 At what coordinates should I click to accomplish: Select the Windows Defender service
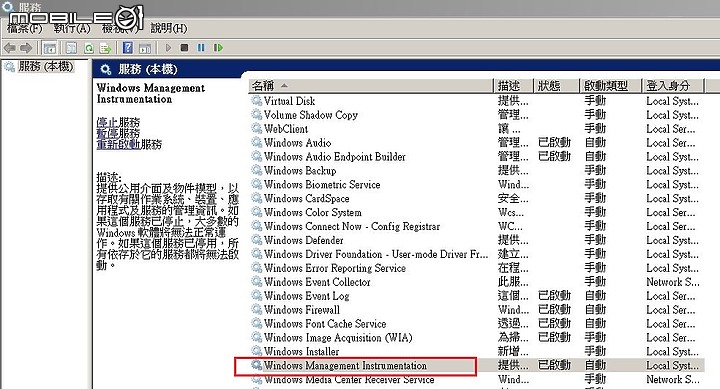point(304,240)
